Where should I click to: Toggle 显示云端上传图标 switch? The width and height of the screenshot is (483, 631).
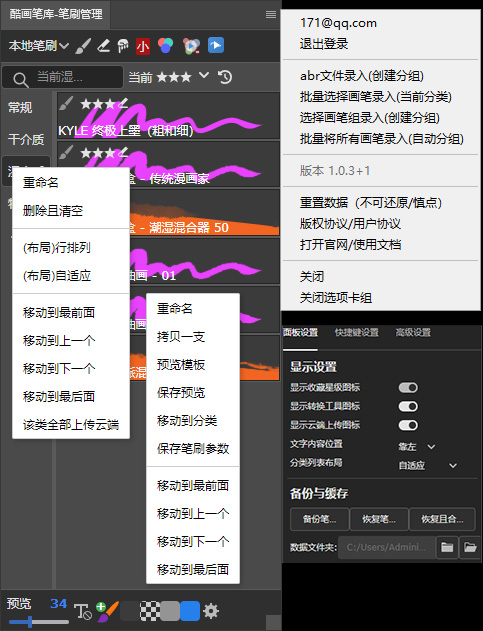(x=408, y=425)
